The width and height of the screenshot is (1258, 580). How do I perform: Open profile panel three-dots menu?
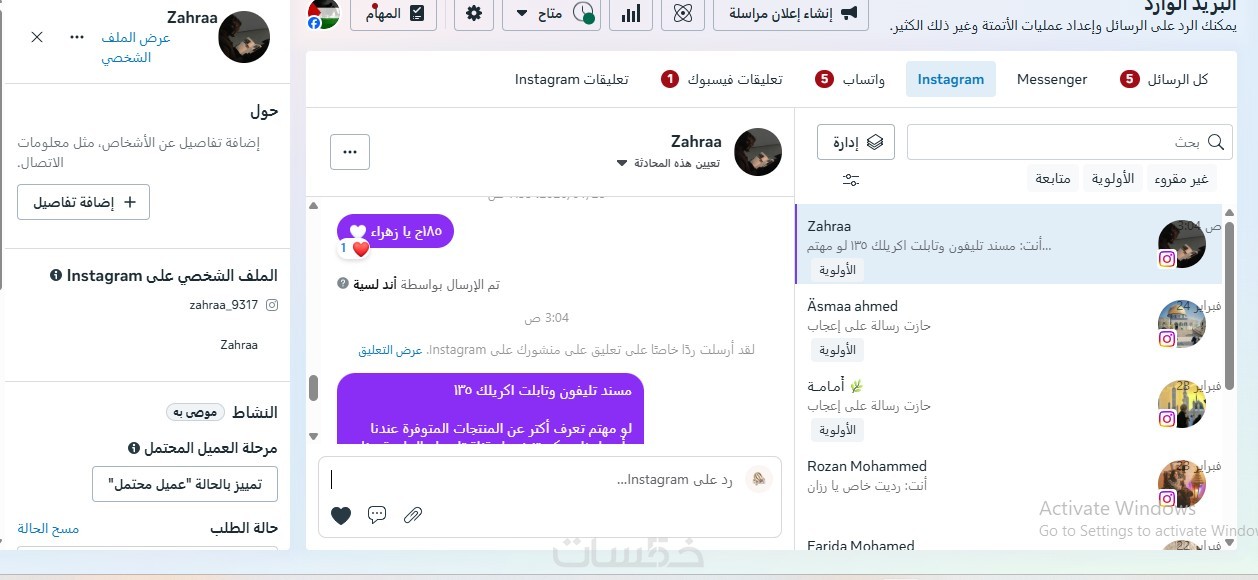click(x=77, y=37)
